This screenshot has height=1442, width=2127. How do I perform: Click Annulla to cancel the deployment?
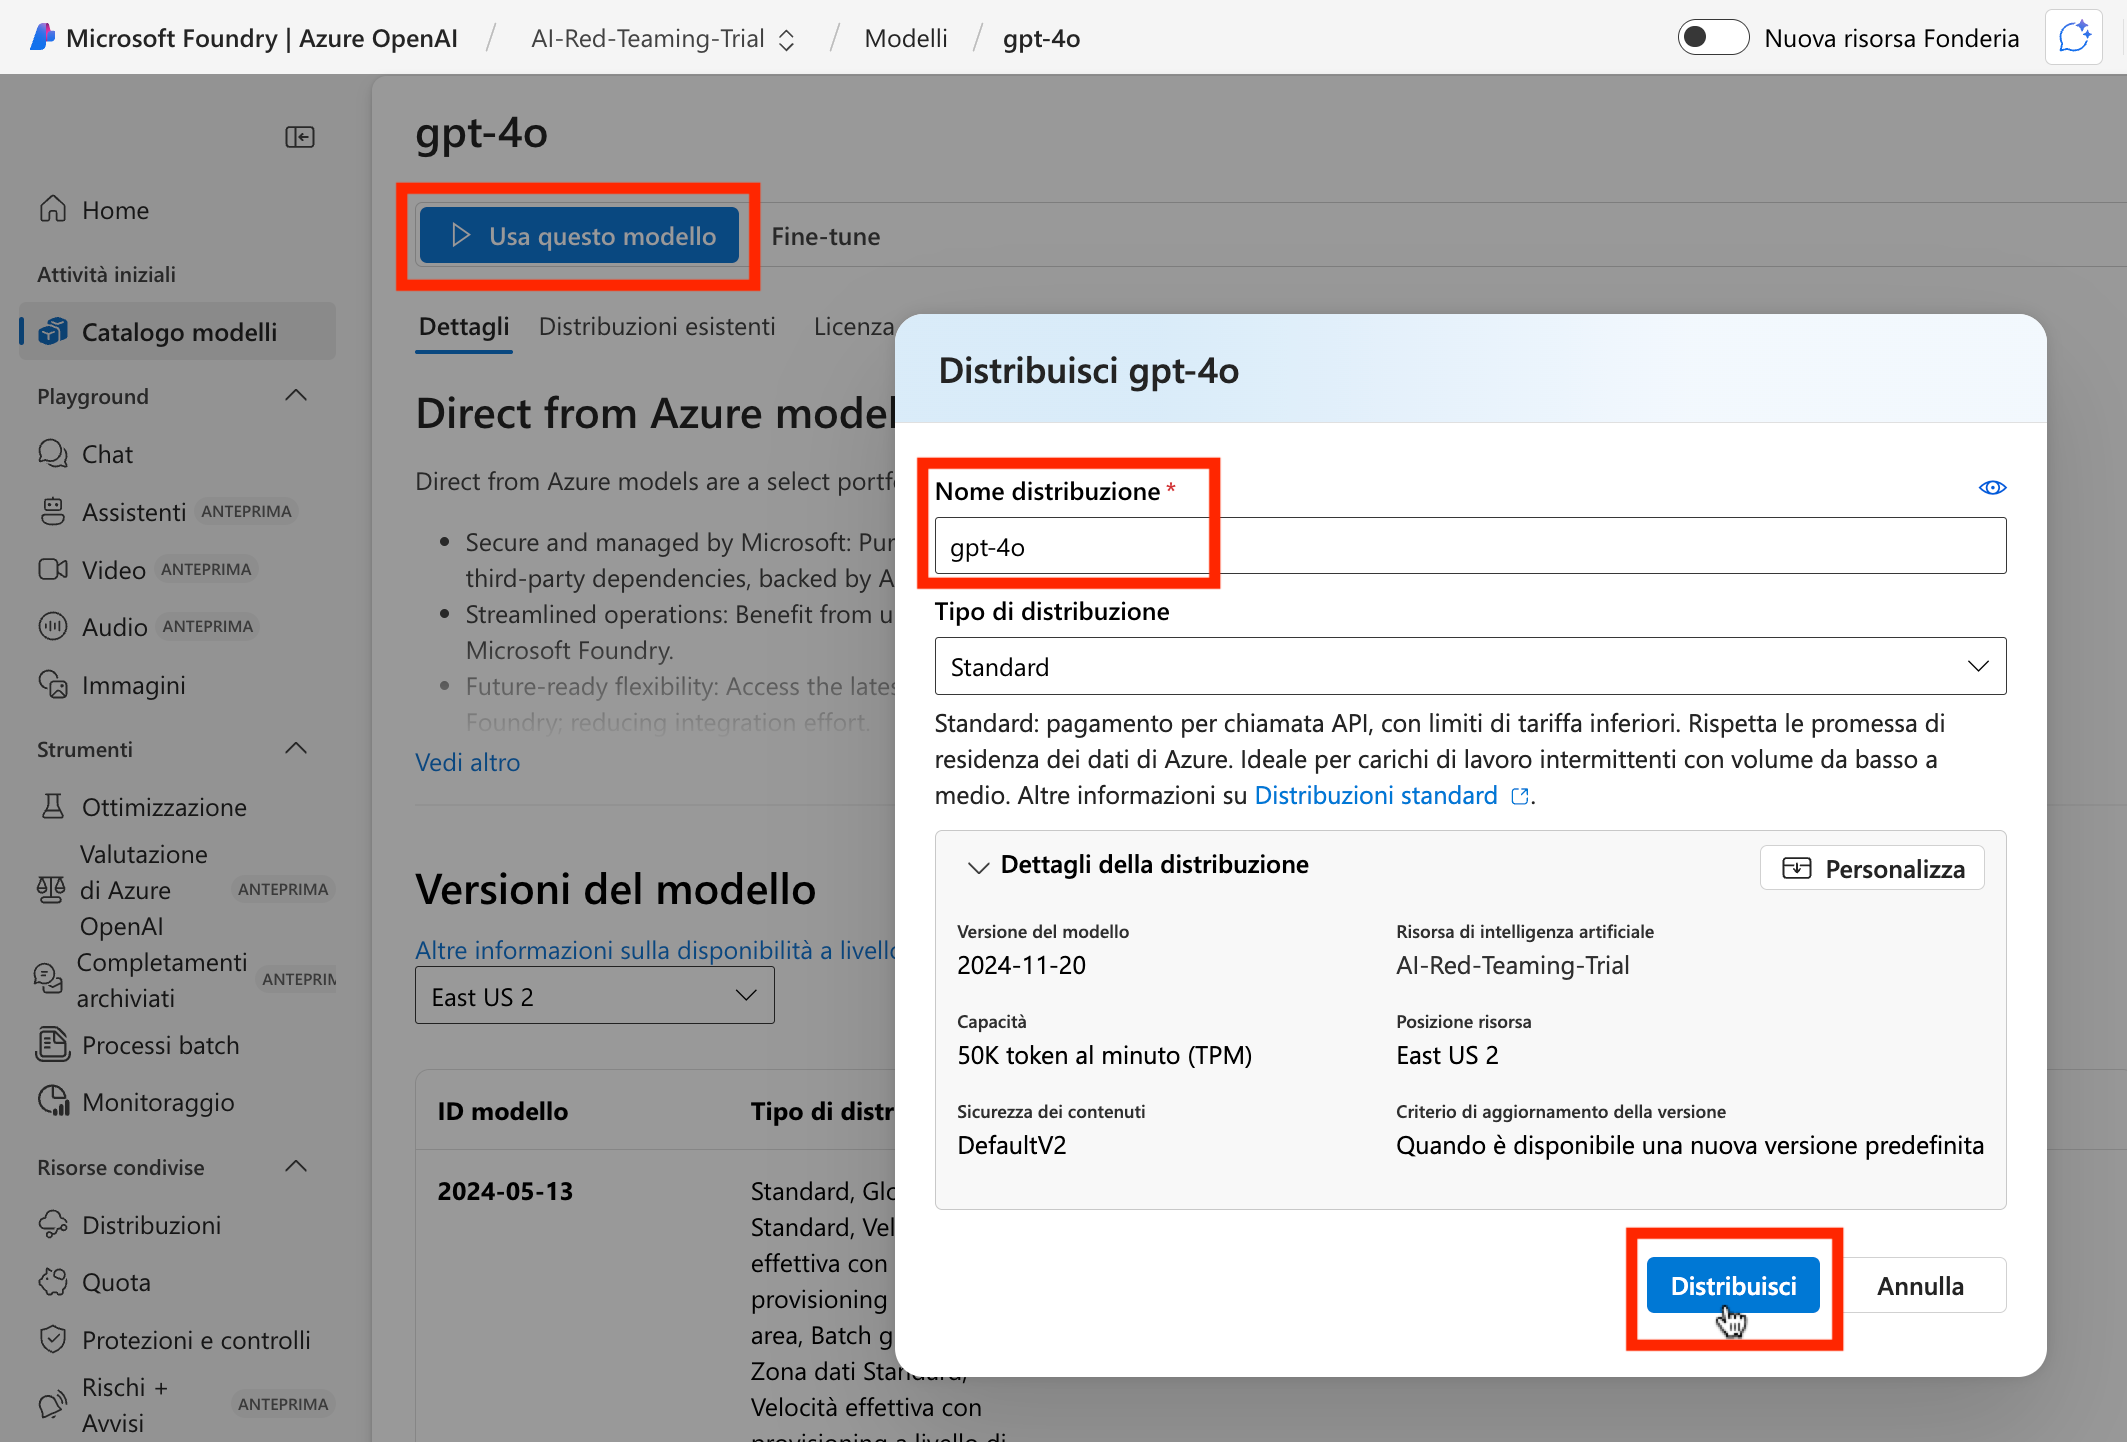coord(1920,1286)
